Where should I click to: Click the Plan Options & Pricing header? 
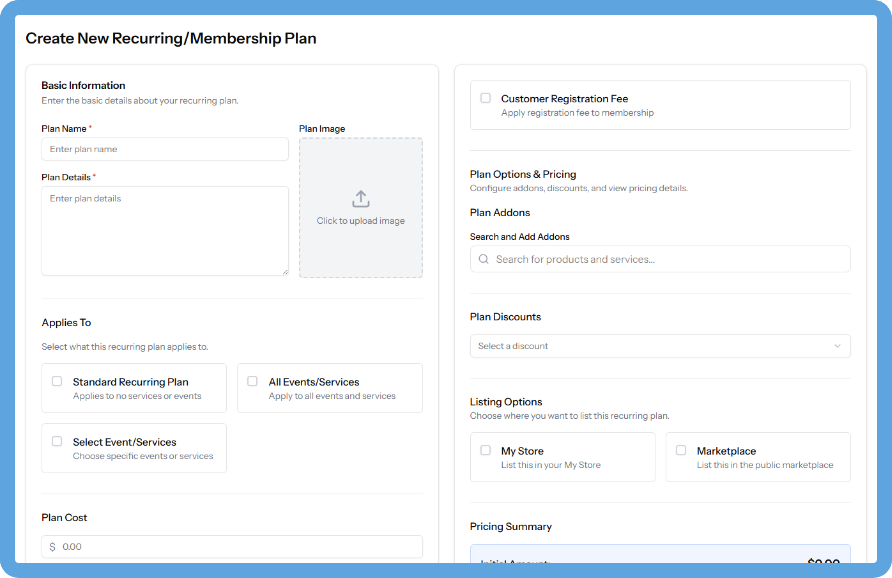(x=522, y=173)
